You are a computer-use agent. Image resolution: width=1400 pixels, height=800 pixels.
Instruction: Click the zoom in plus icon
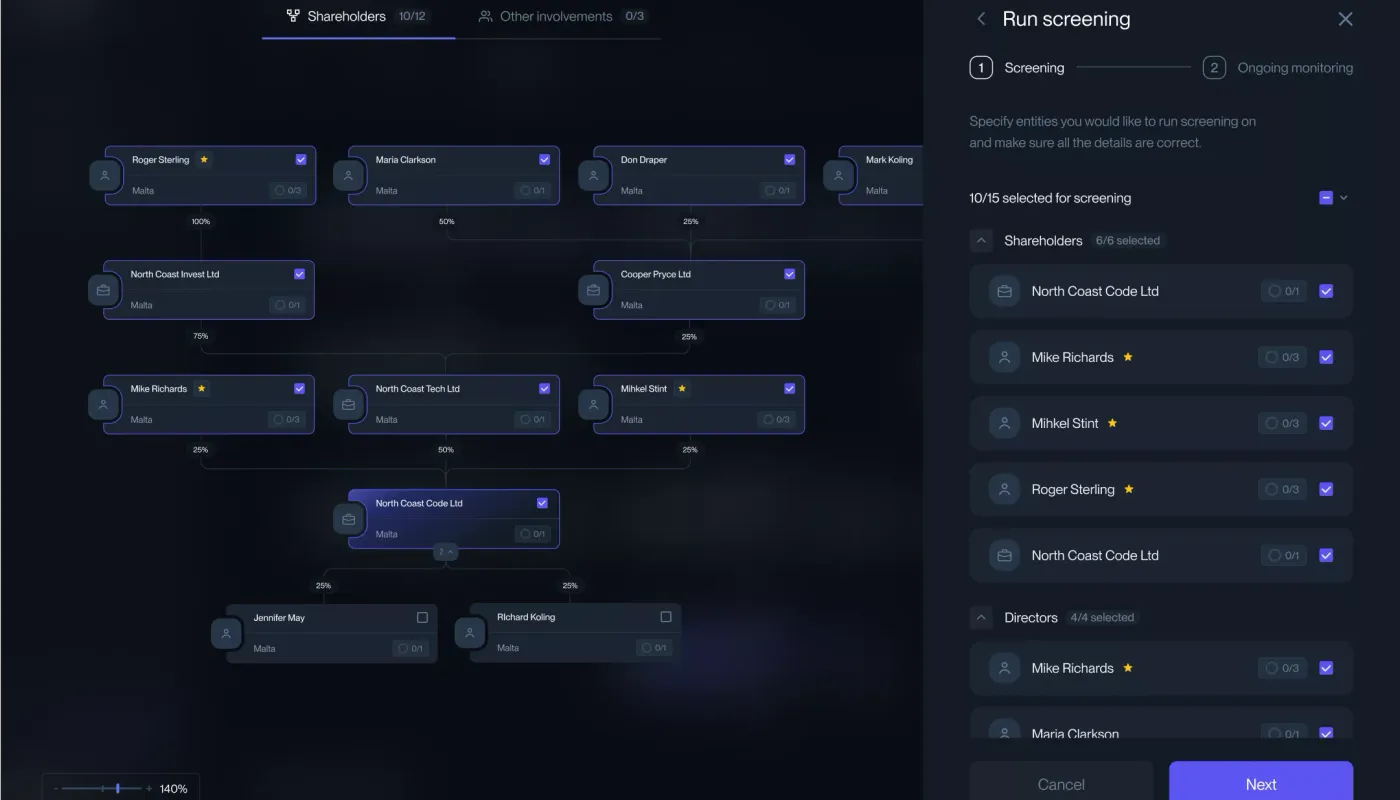point(149,789)
